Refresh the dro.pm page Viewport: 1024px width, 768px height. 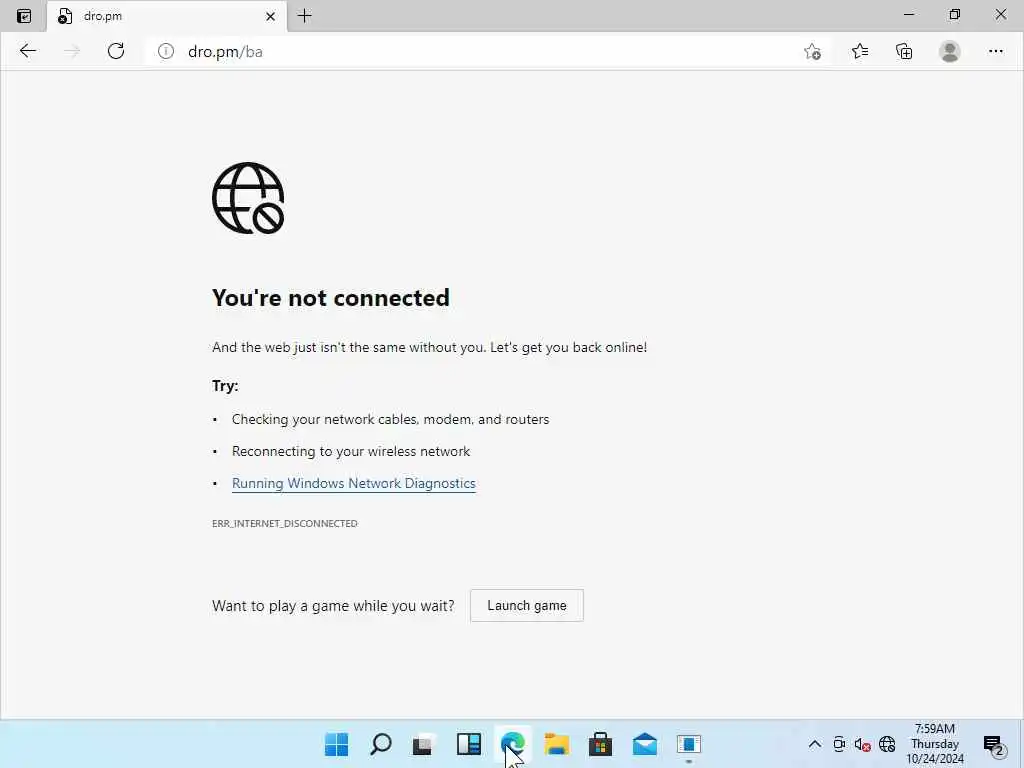[116, 51]
